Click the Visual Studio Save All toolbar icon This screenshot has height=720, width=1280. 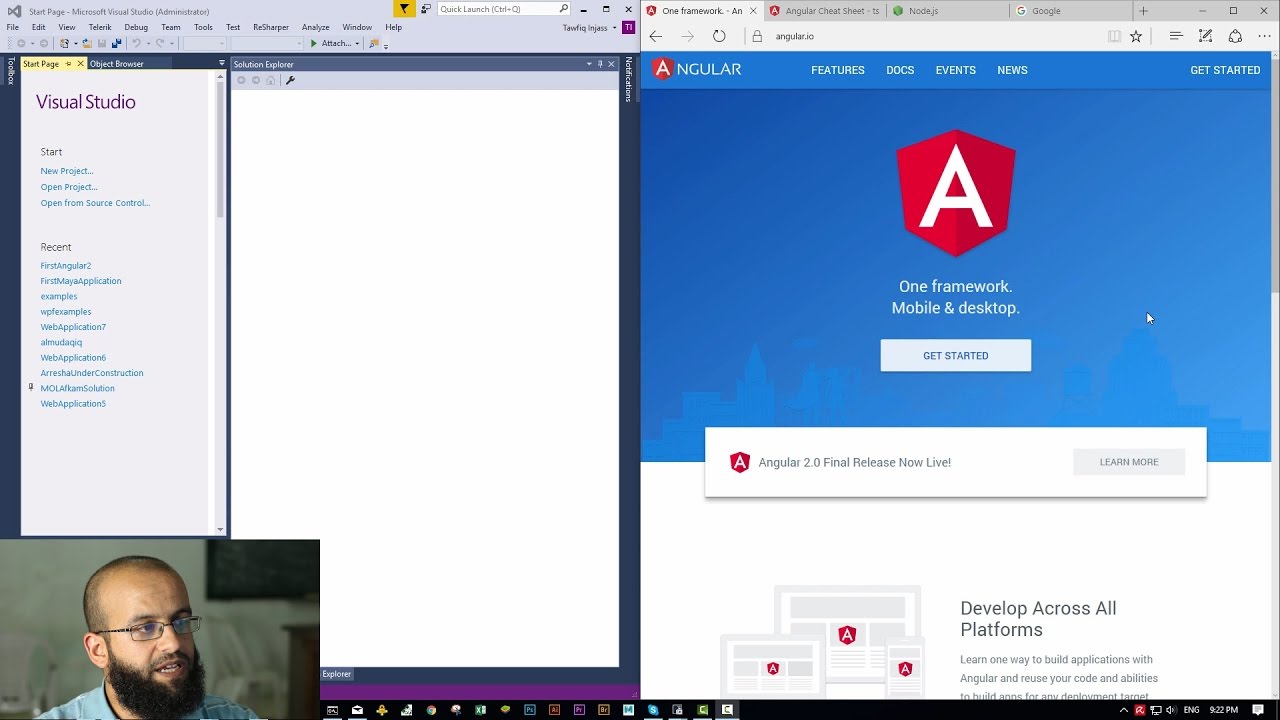pos(116,44)
